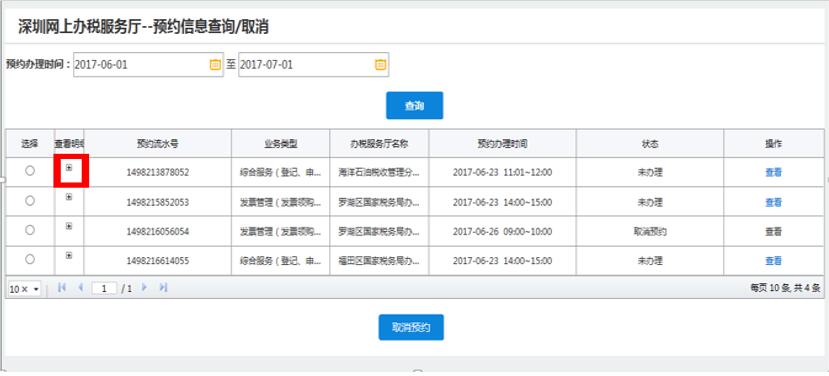Click the 状态 column header
The width and height of the screenshot is (829, 376).
650,143
